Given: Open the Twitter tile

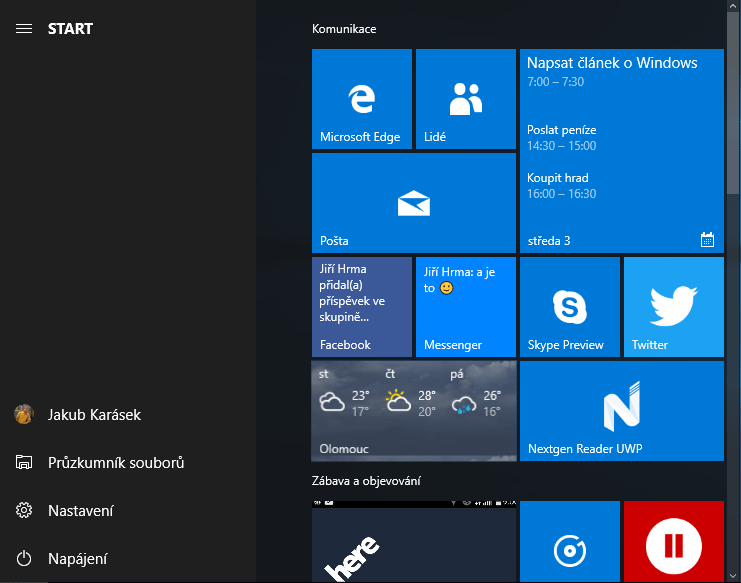Looking at the screenshot, I should 673,306.
